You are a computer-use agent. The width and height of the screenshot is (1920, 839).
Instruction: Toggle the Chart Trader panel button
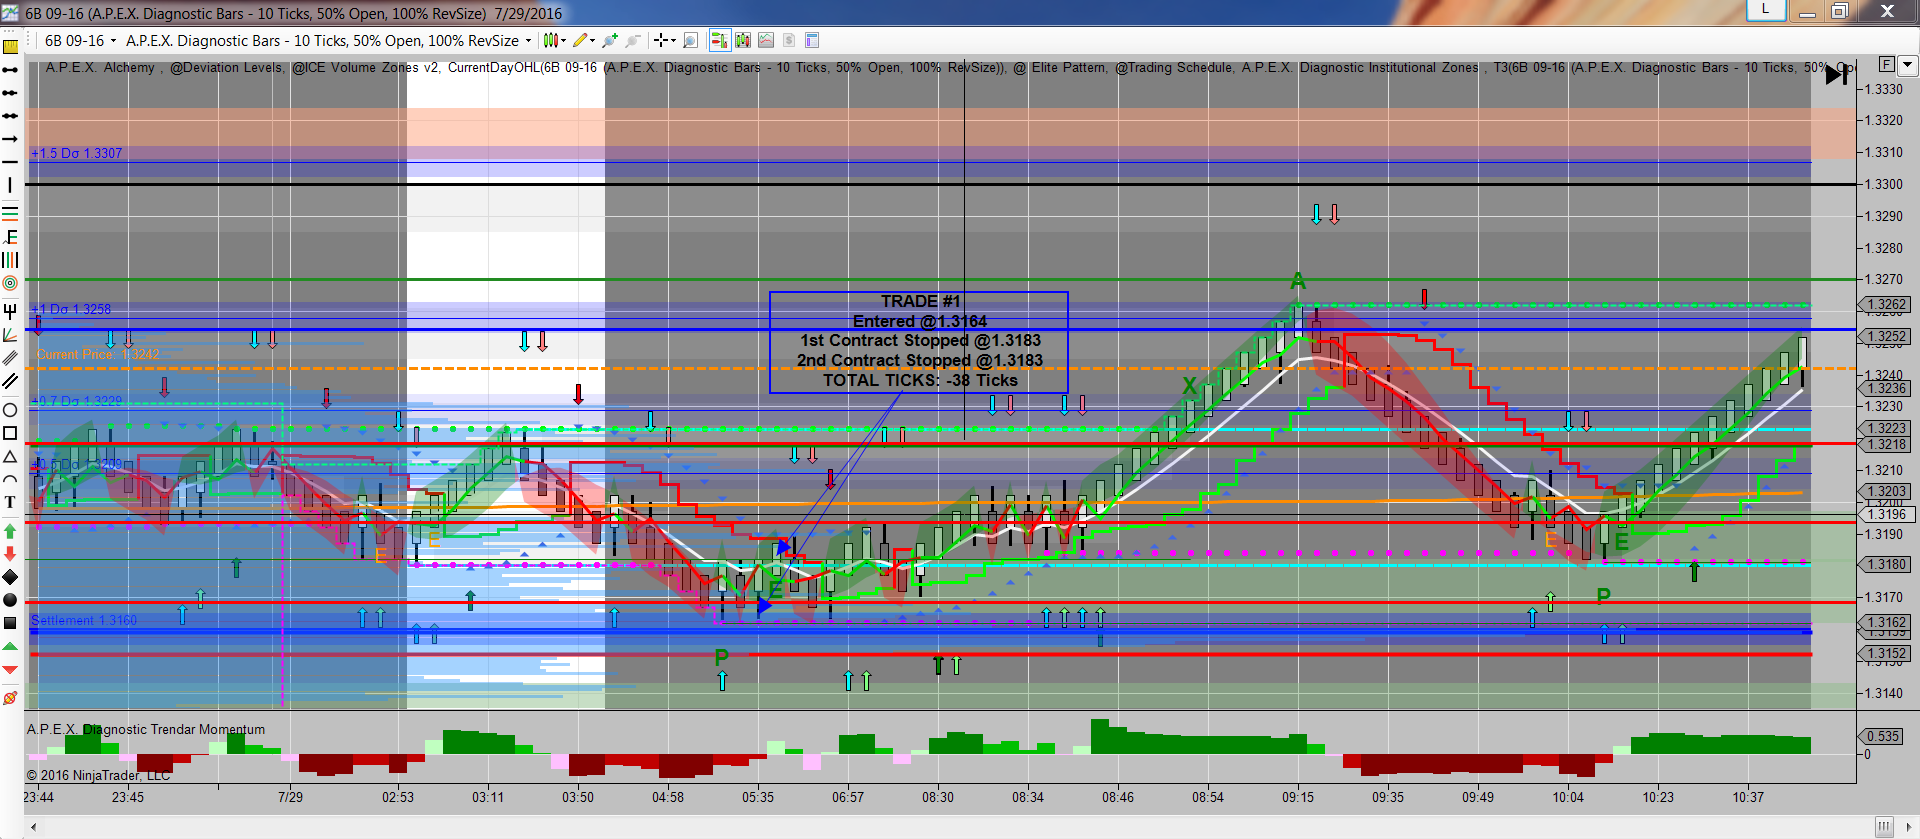(719, 41)
